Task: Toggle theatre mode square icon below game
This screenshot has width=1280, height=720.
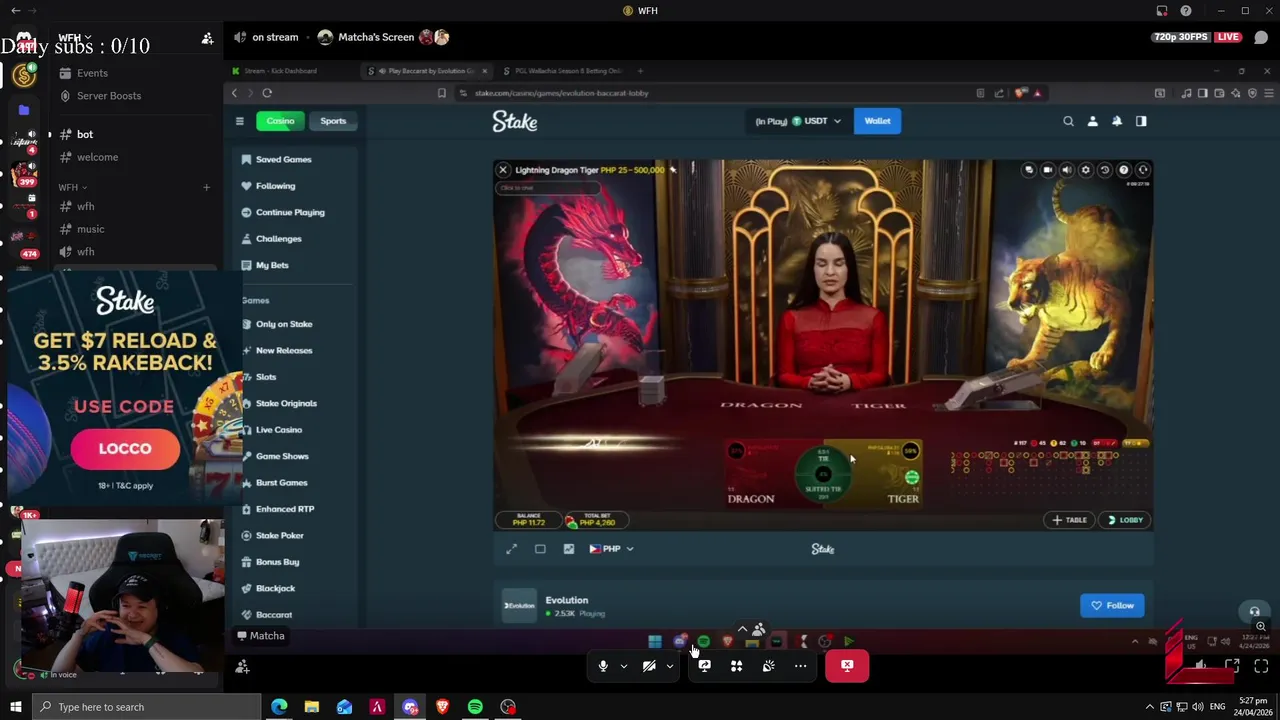Action: click(540, 549)
